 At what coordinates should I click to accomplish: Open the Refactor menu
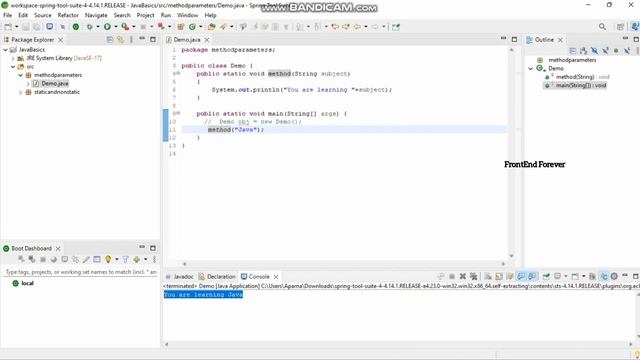(x=68, y=15)
